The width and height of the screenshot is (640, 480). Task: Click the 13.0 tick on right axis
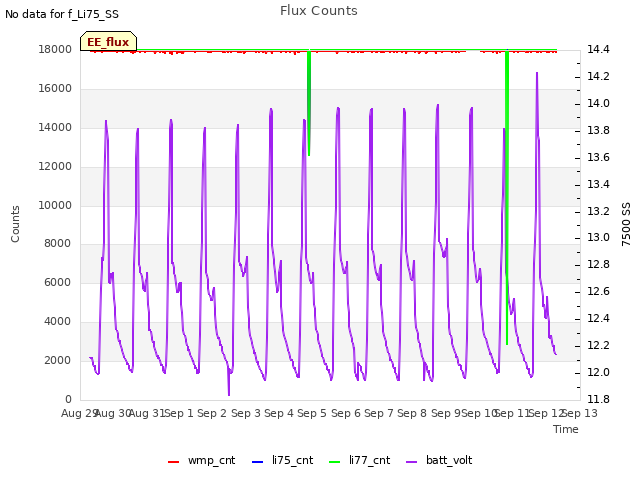pyautogui.click(x=598, y=238)
